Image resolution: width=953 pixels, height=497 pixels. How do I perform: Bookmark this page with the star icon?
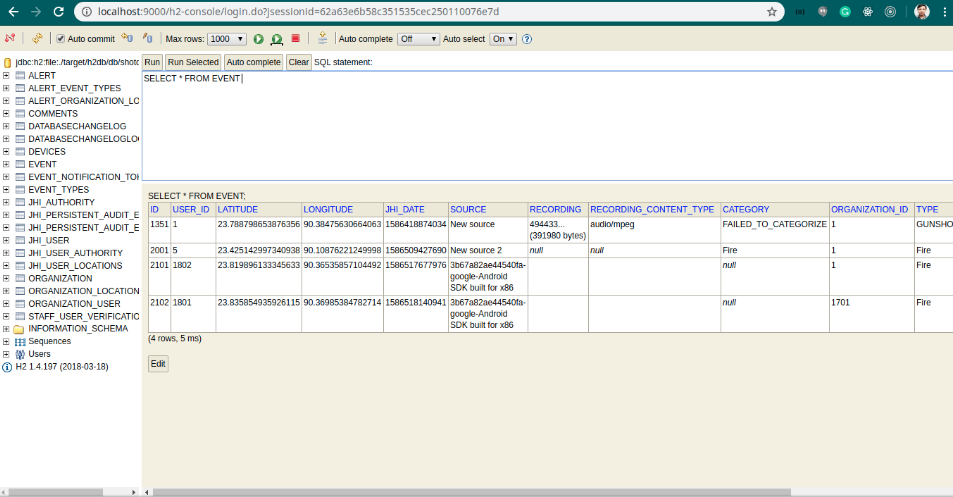coord(772,12)
